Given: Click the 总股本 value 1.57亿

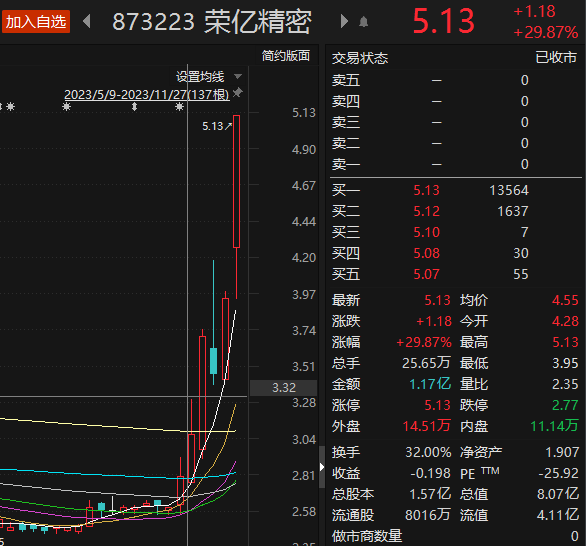Looking at the screenshot, I should click(430, 494).
